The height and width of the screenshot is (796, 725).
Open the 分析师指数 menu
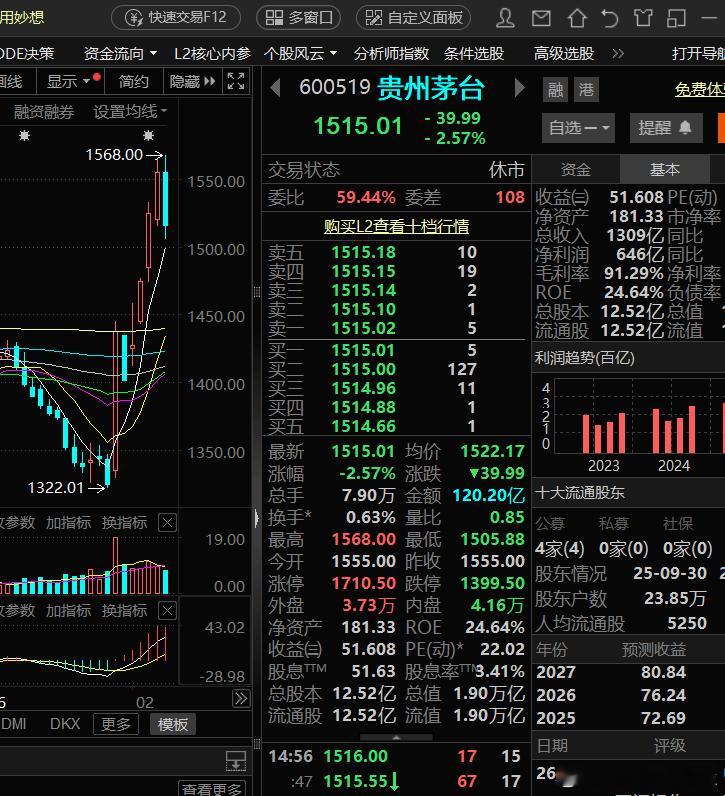pyautogui.click(x=391, y=53)
